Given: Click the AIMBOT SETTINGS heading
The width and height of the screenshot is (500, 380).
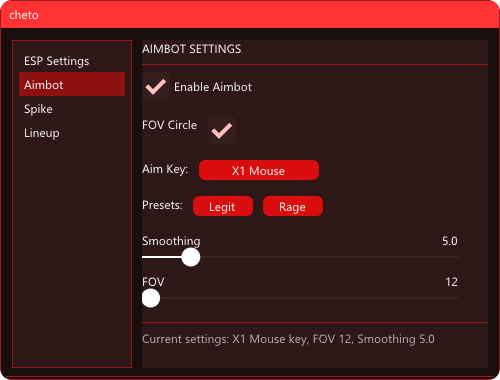Looking at the screenshot, I should coord(192,49).
